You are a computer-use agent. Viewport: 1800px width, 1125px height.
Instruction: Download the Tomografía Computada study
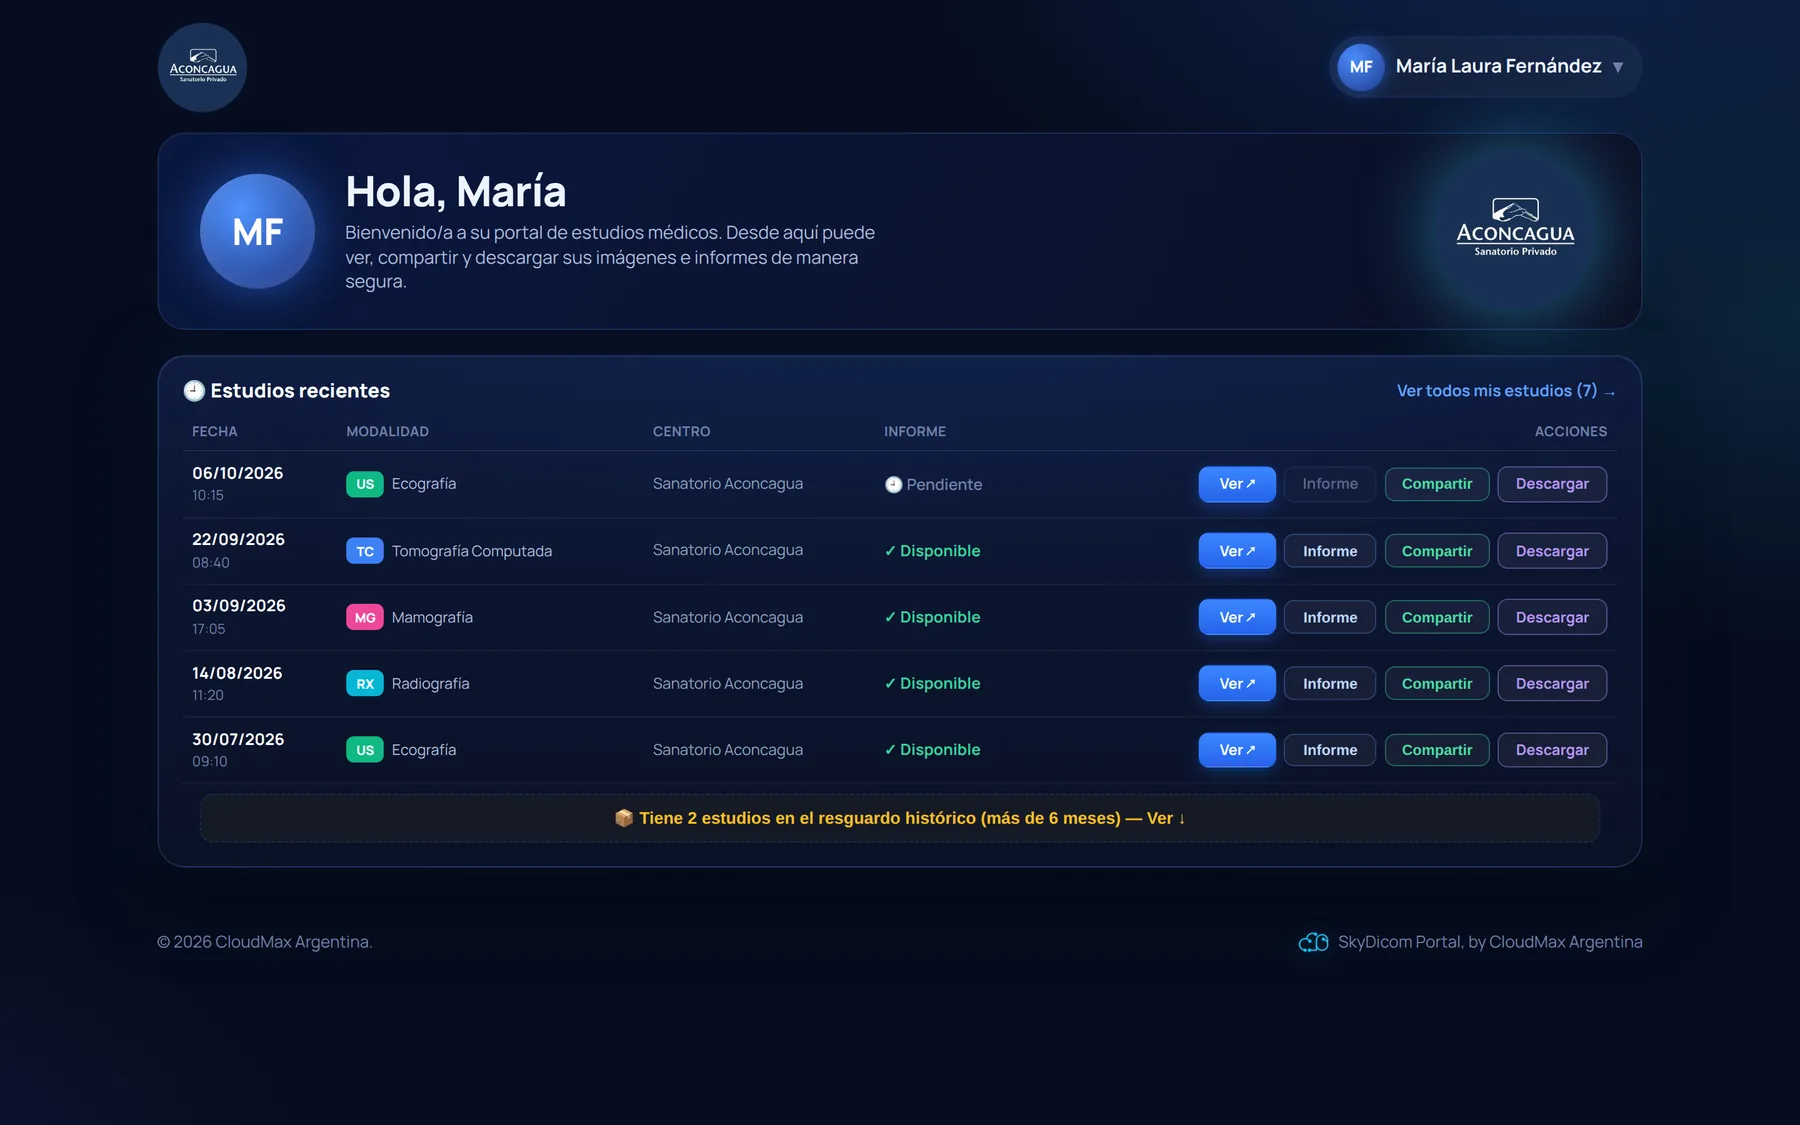point(1552,551)
